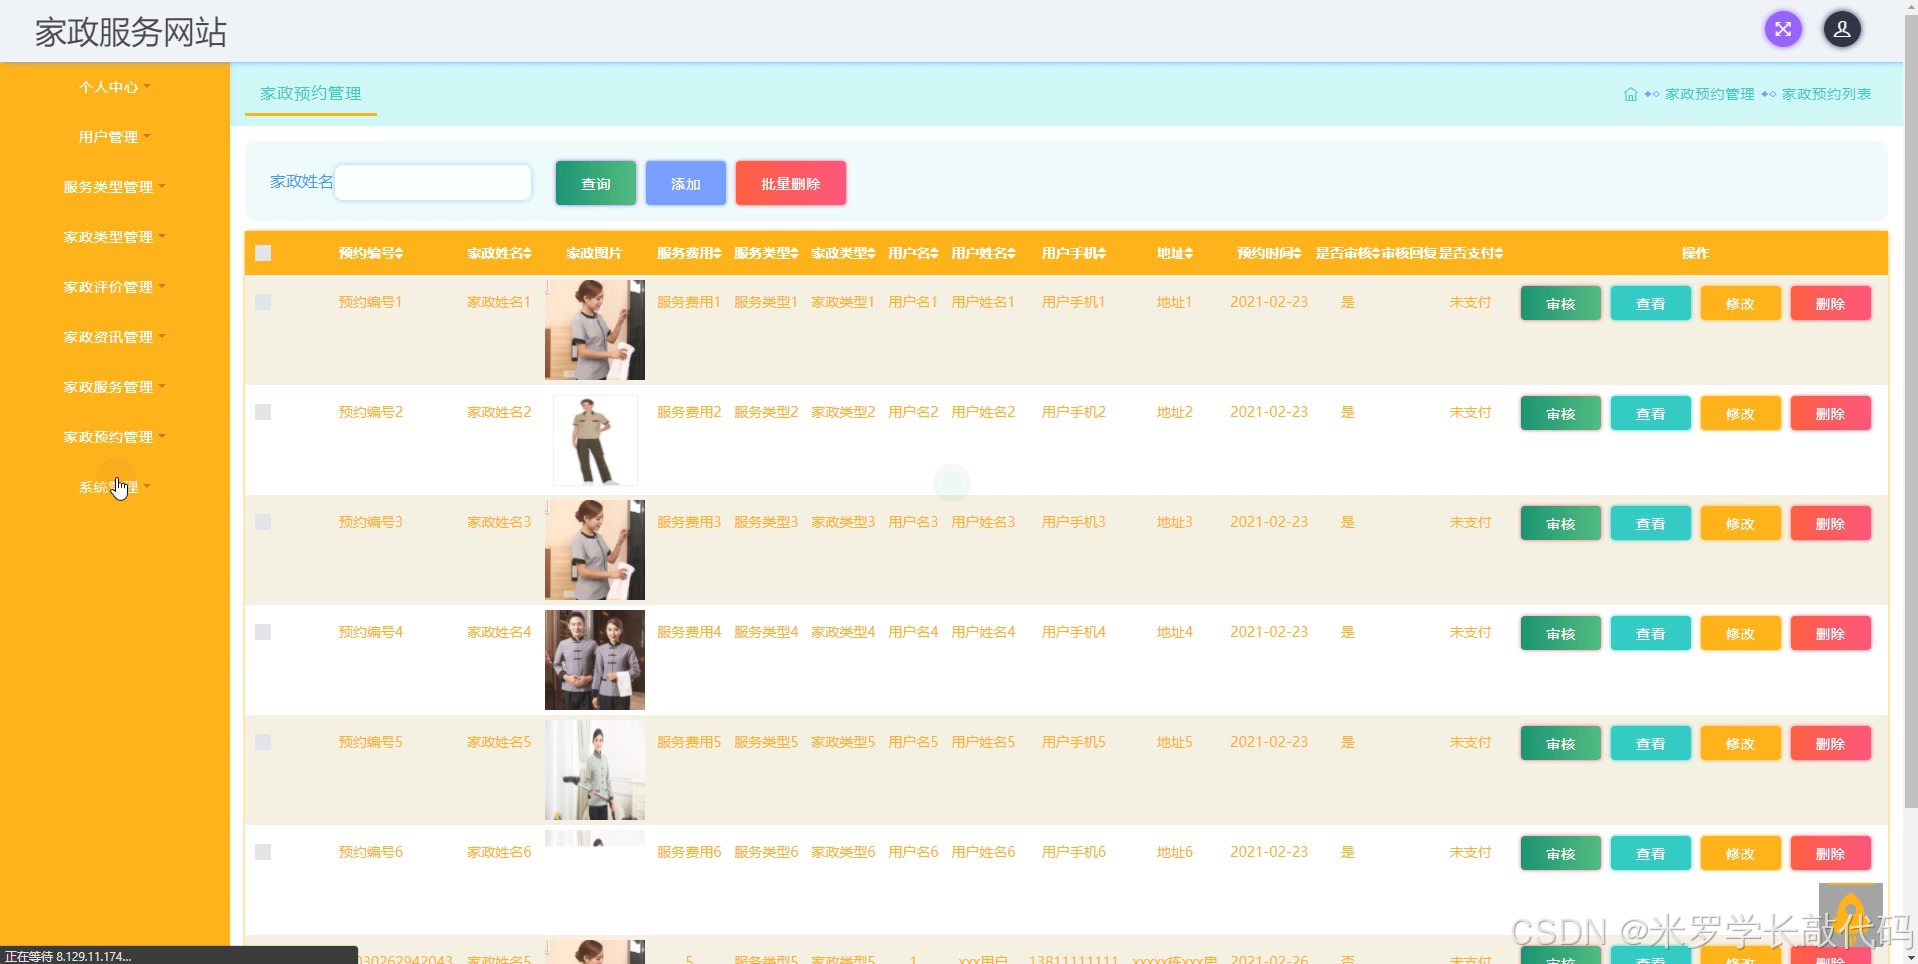Check the row for 预约编号1
The width and height of the screenshot is (1918, 964).
[x=263, y=302]
